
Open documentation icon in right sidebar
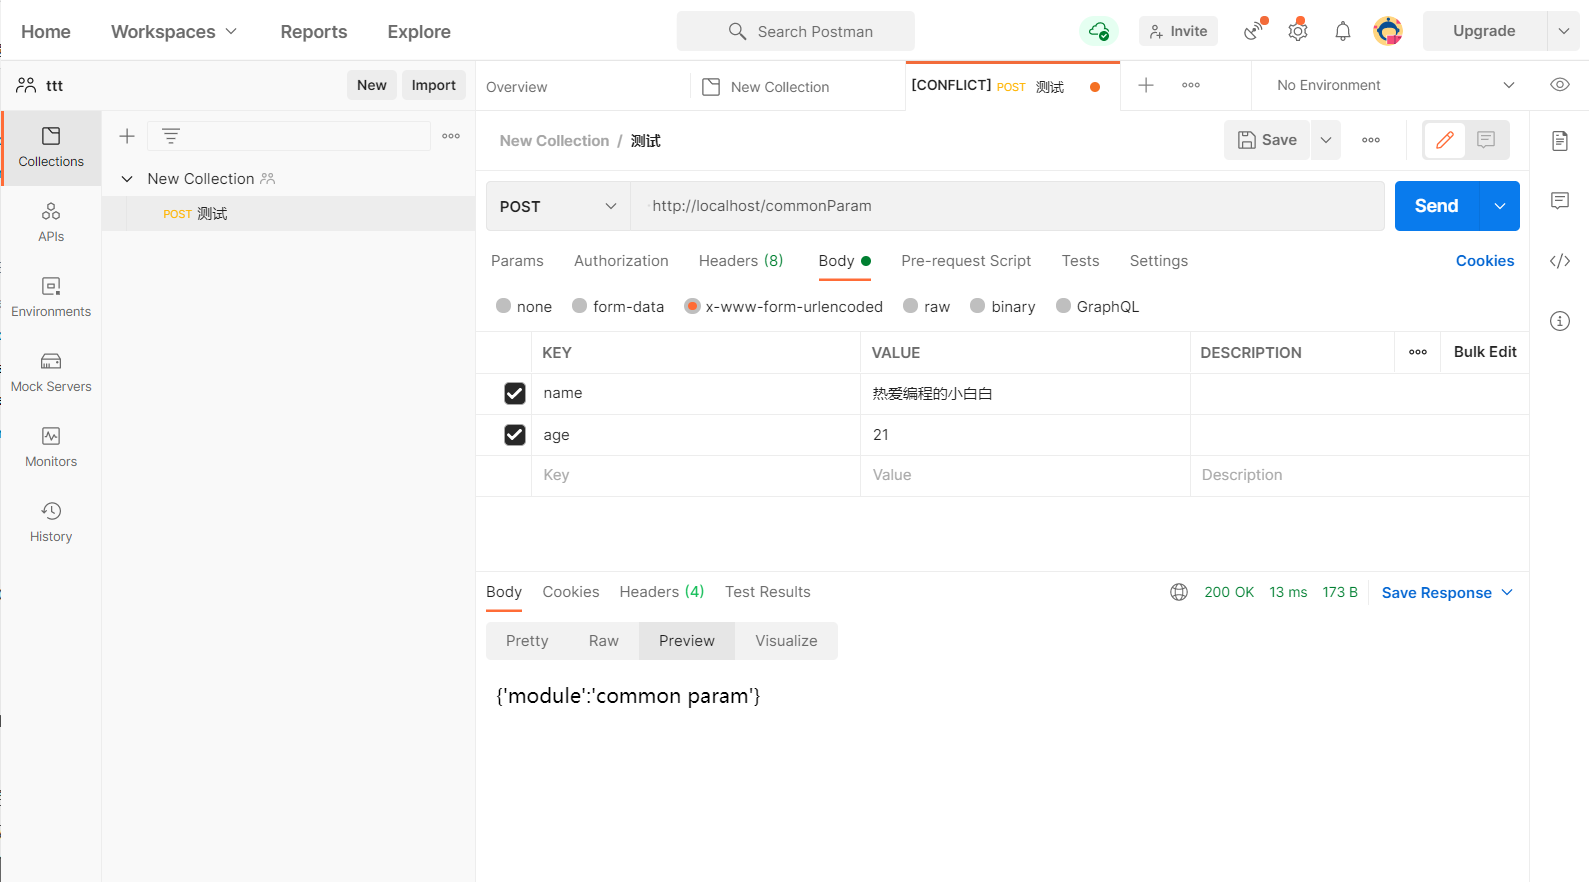[x=1560, y=140]
